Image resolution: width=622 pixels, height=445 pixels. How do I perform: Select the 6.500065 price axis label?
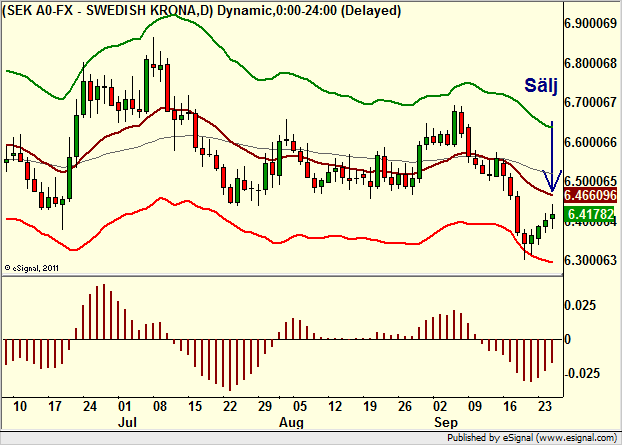tap(590, 181)
